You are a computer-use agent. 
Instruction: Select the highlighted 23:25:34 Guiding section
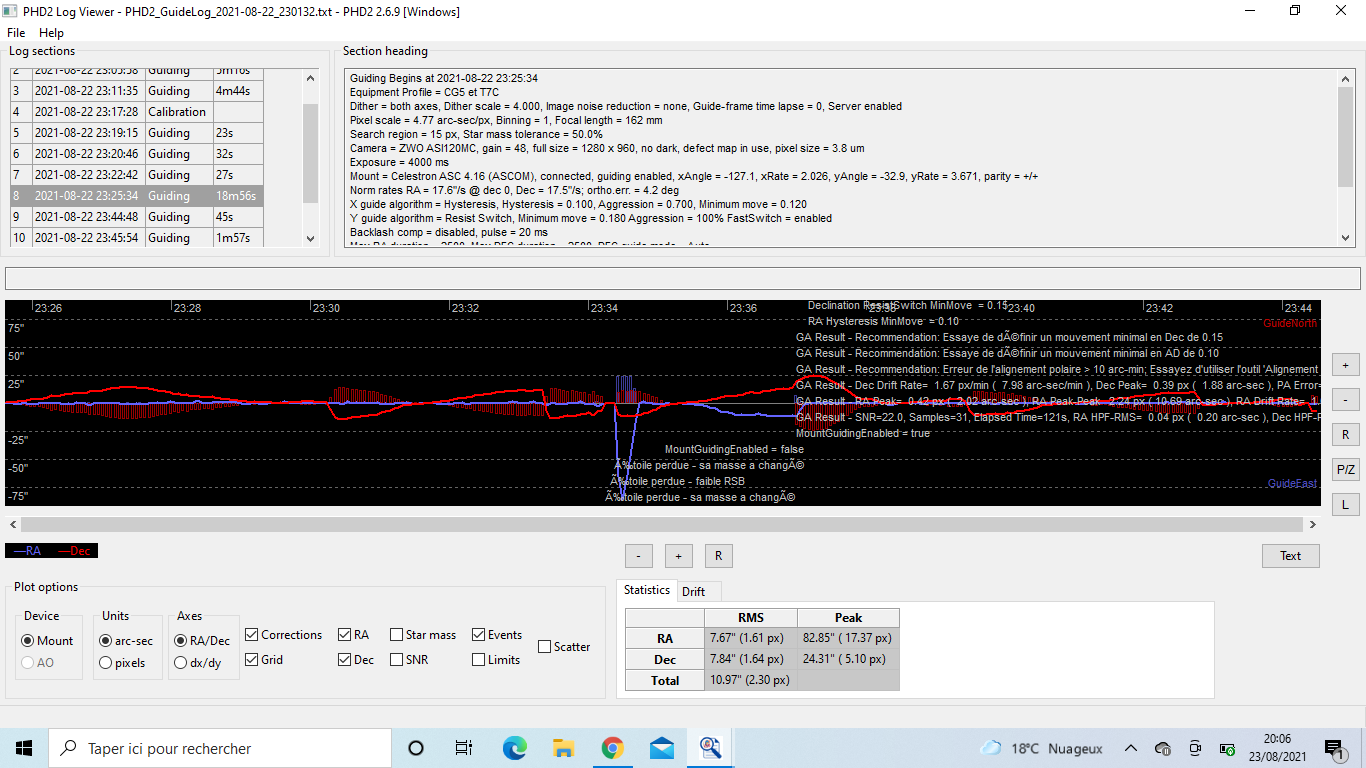[x=136, y=196]
